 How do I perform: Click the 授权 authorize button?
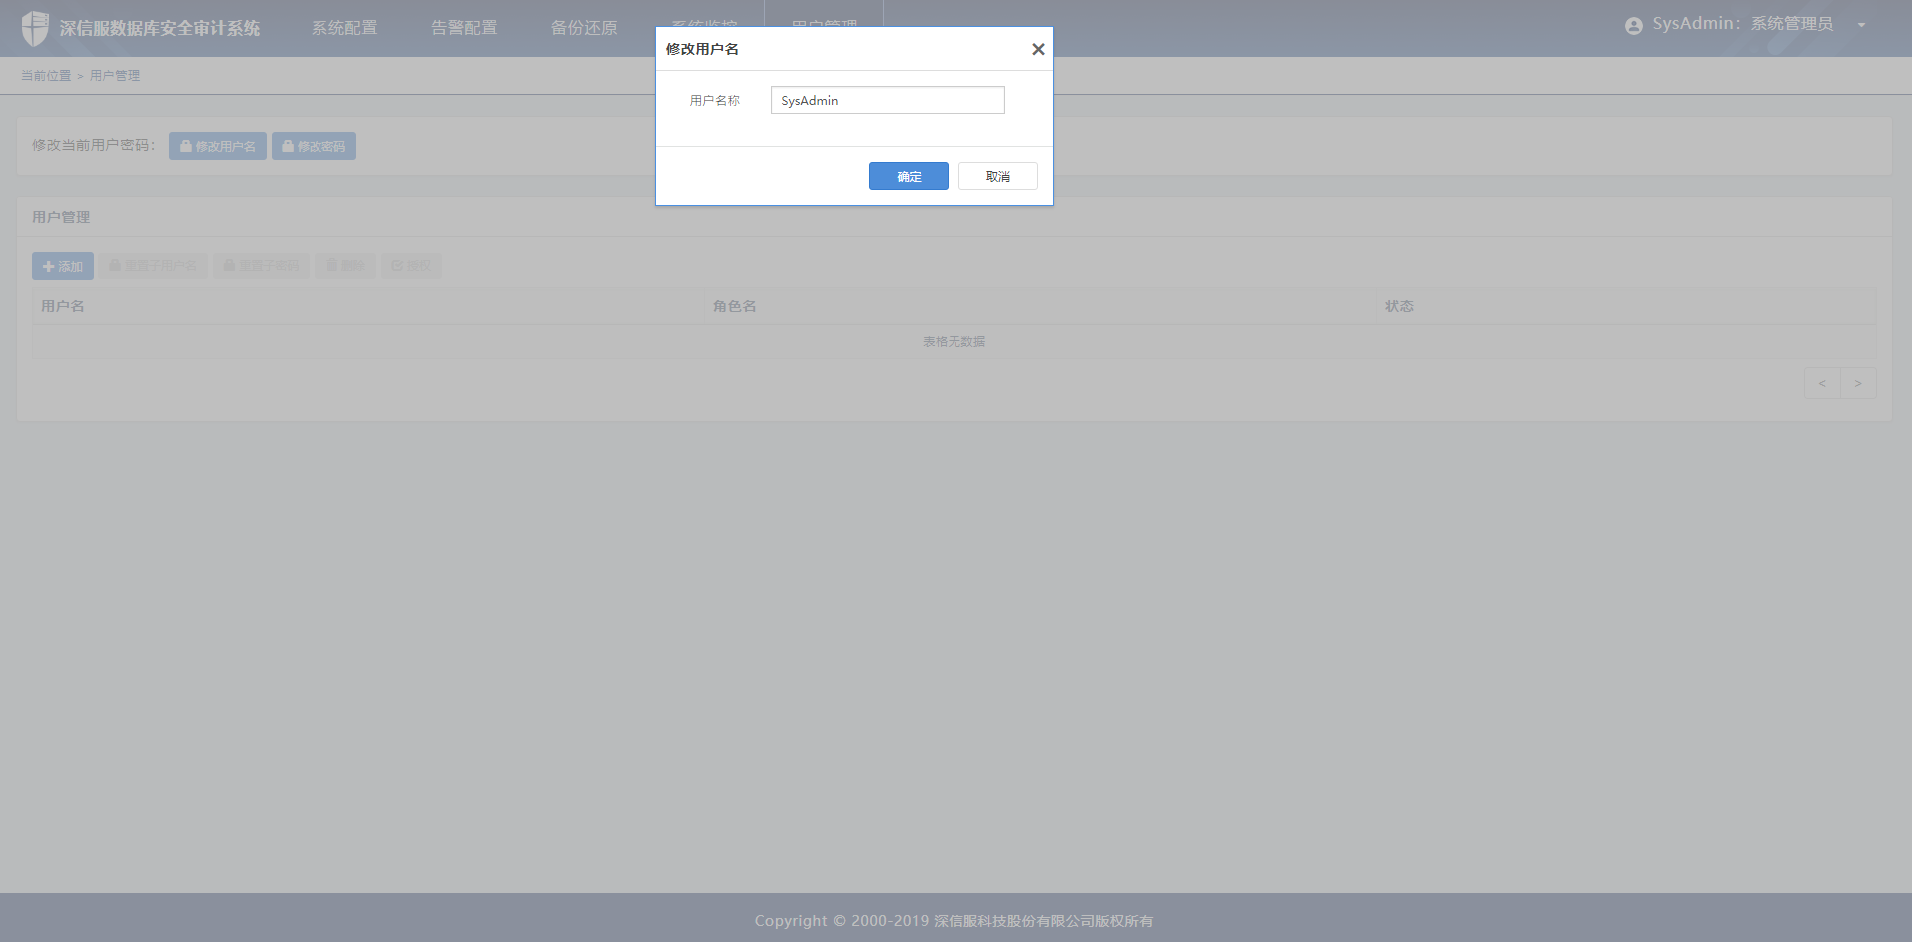(x=411, y=266)
